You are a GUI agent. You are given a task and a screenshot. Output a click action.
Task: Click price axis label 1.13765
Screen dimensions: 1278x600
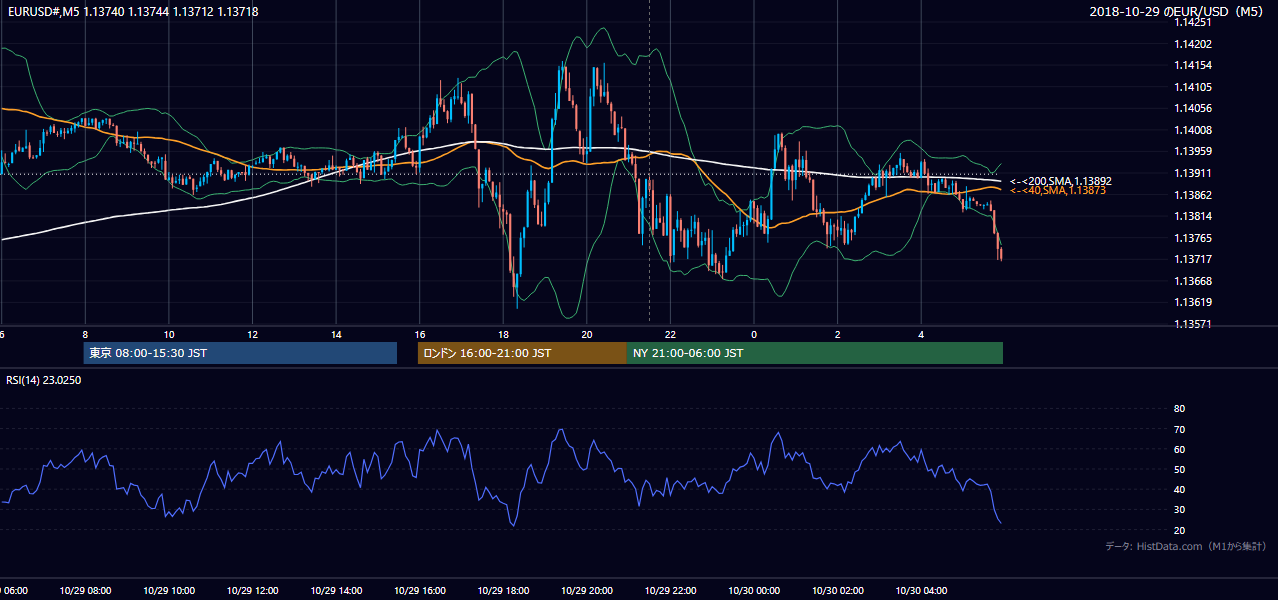[x=1192, y=238]
